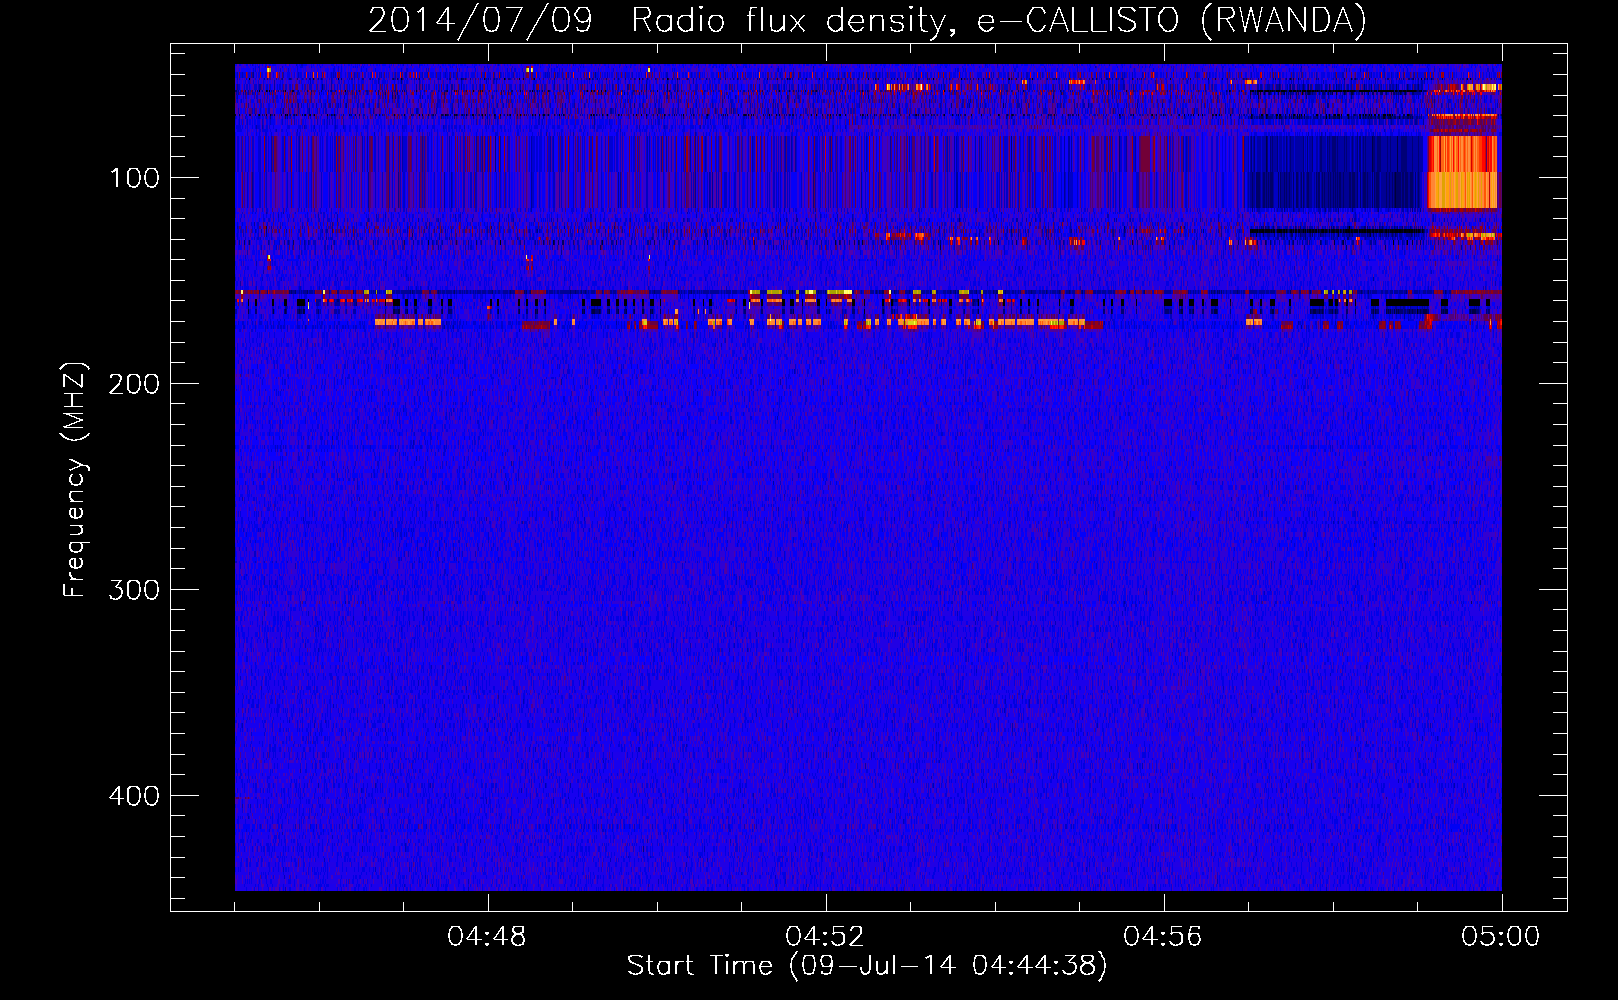
Task: Click the 300 frequency tick label
Action: pos(134,590)
